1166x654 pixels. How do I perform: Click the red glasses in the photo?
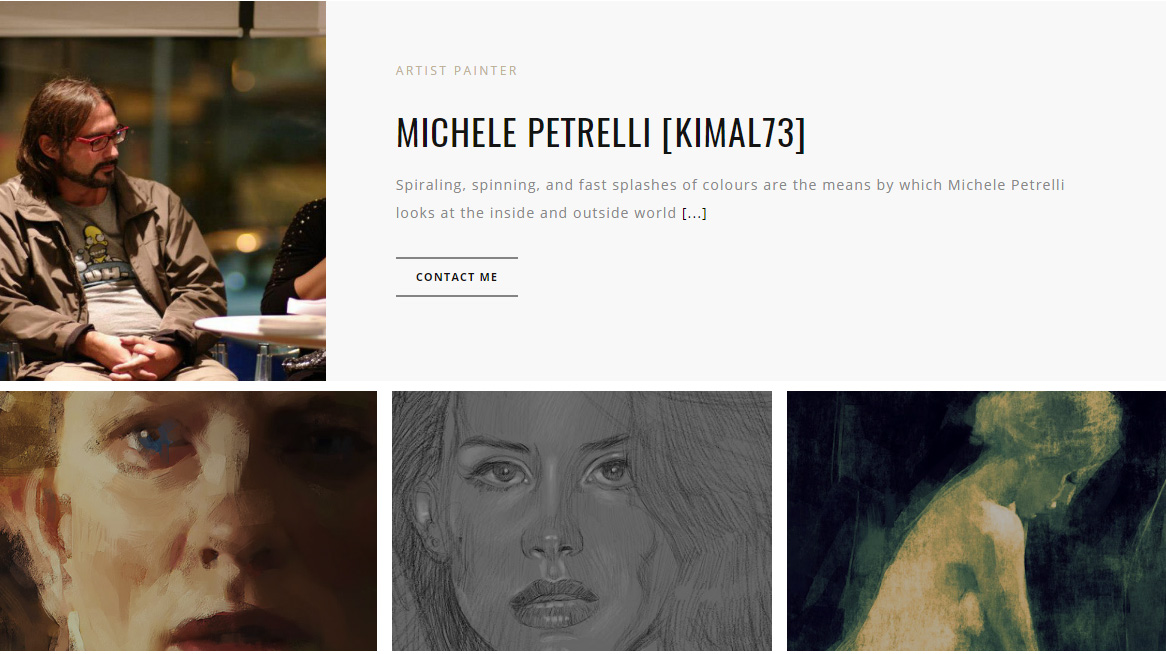tap(102, 139)
